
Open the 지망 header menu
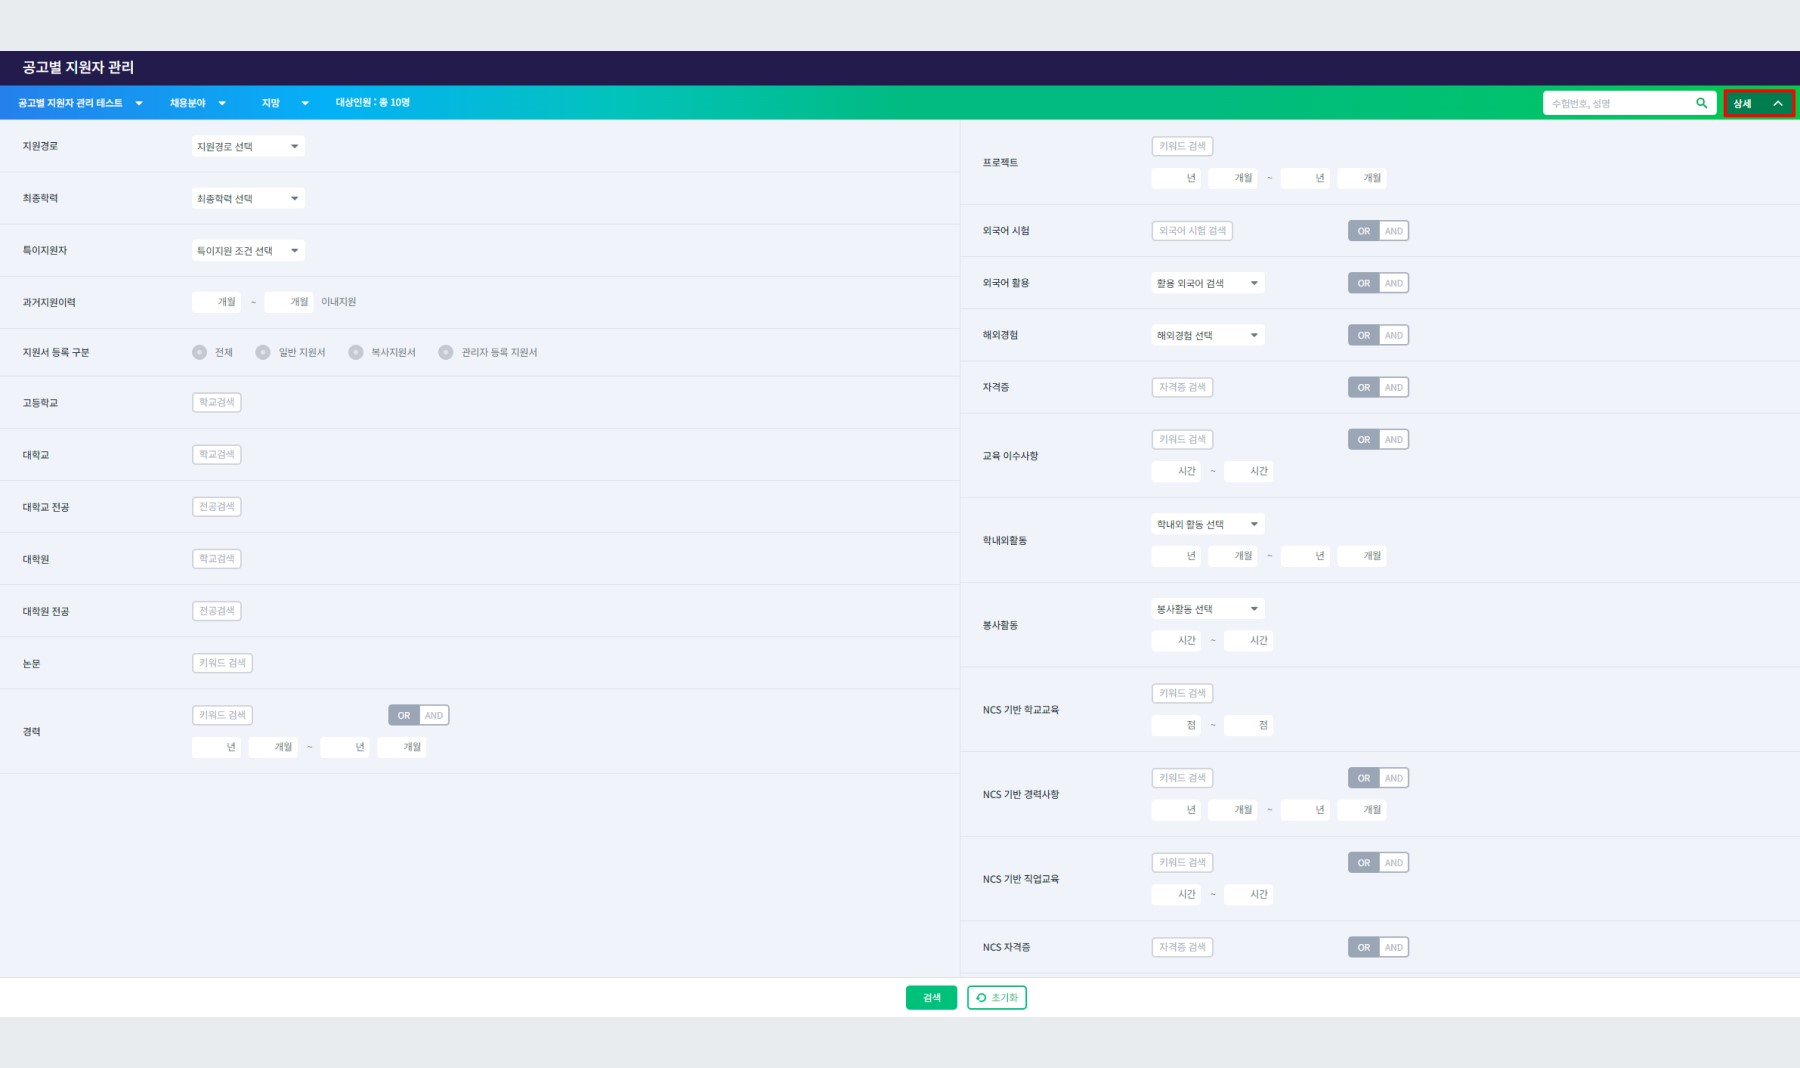[285, 103]
